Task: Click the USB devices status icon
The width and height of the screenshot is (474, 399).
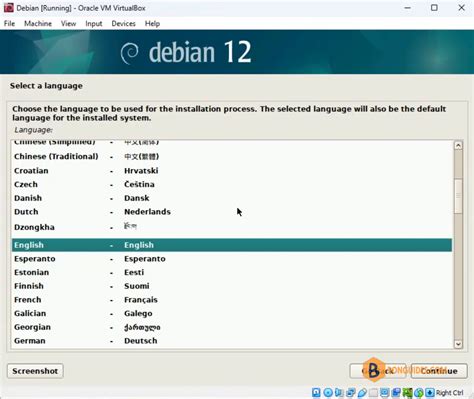Action: coord(362,393)
